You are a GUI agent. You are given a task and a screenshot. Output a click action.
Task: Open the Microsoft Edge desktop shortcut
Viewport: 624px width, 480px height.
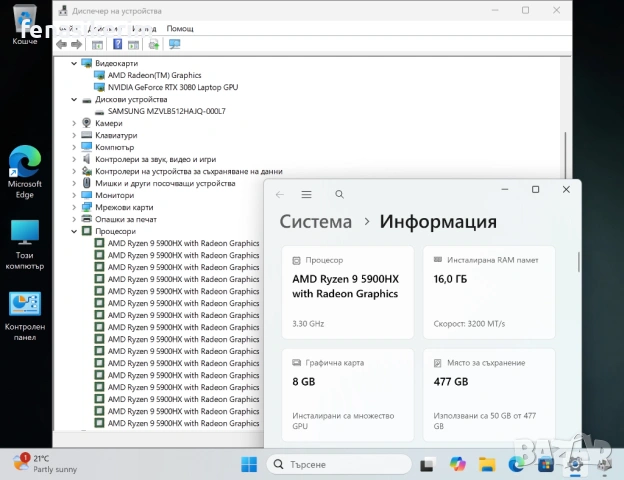click(x=25, y=172)
